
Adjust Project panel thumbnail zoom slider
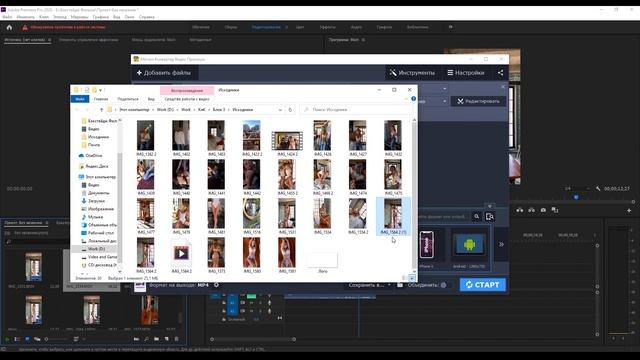(56, 339)
